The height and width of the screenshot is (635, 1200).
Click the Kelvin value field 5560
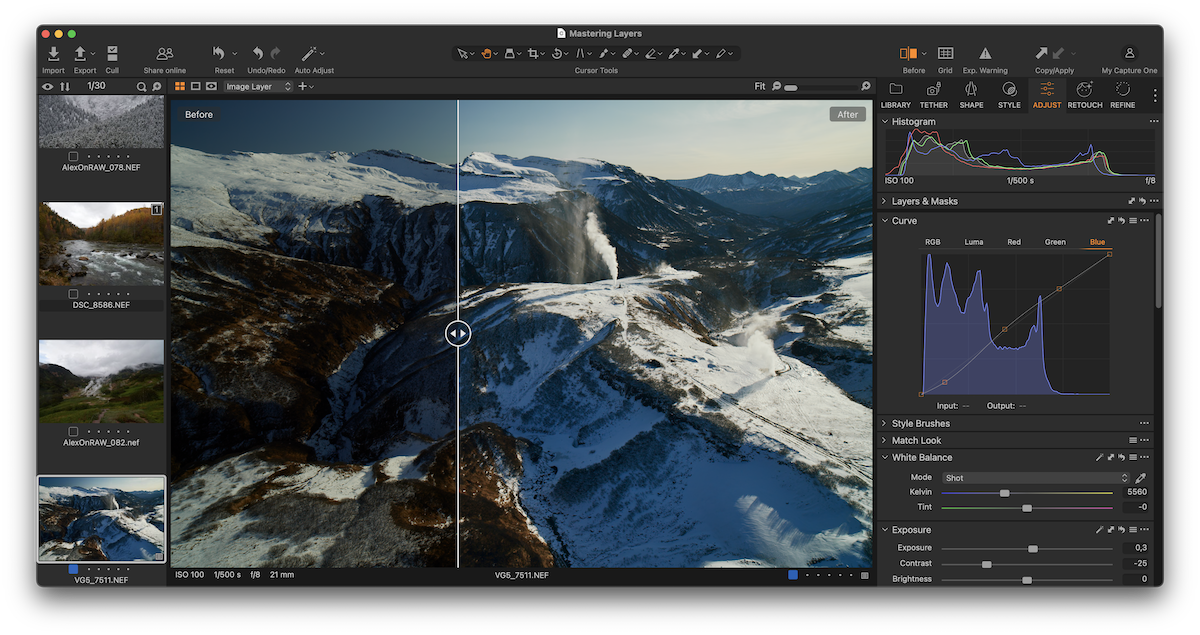pyautogui.click(x=1135, y=493)
